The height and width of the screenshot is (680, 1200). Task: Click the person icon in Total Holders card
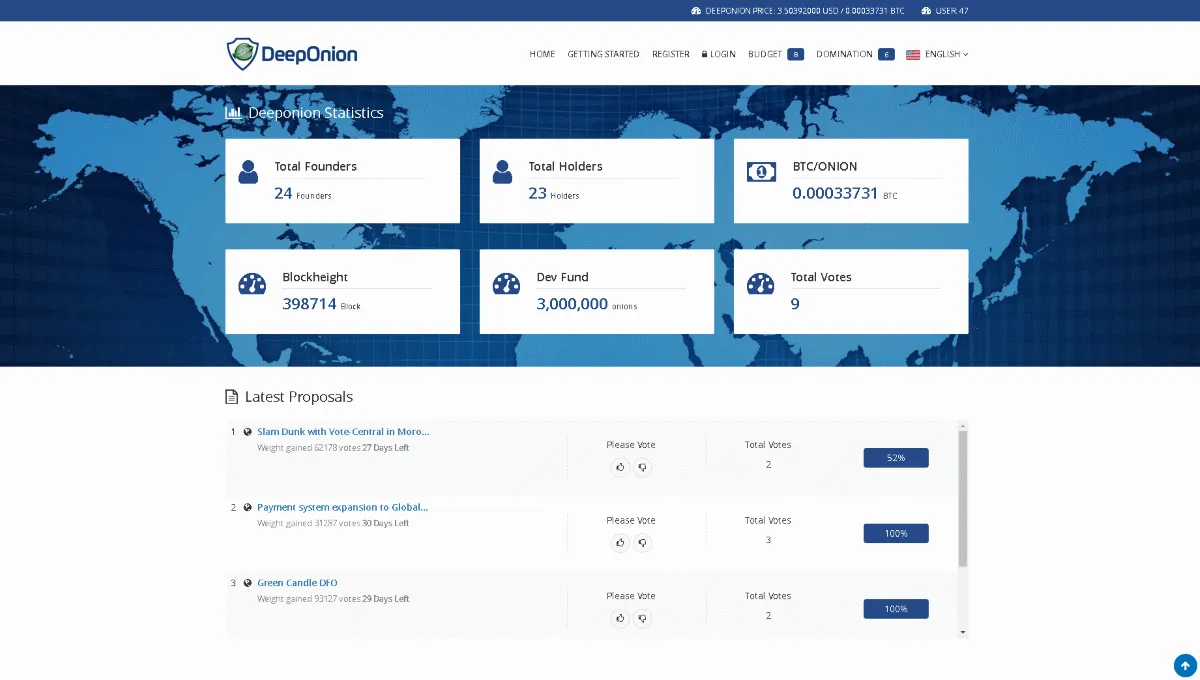[502, 172]
